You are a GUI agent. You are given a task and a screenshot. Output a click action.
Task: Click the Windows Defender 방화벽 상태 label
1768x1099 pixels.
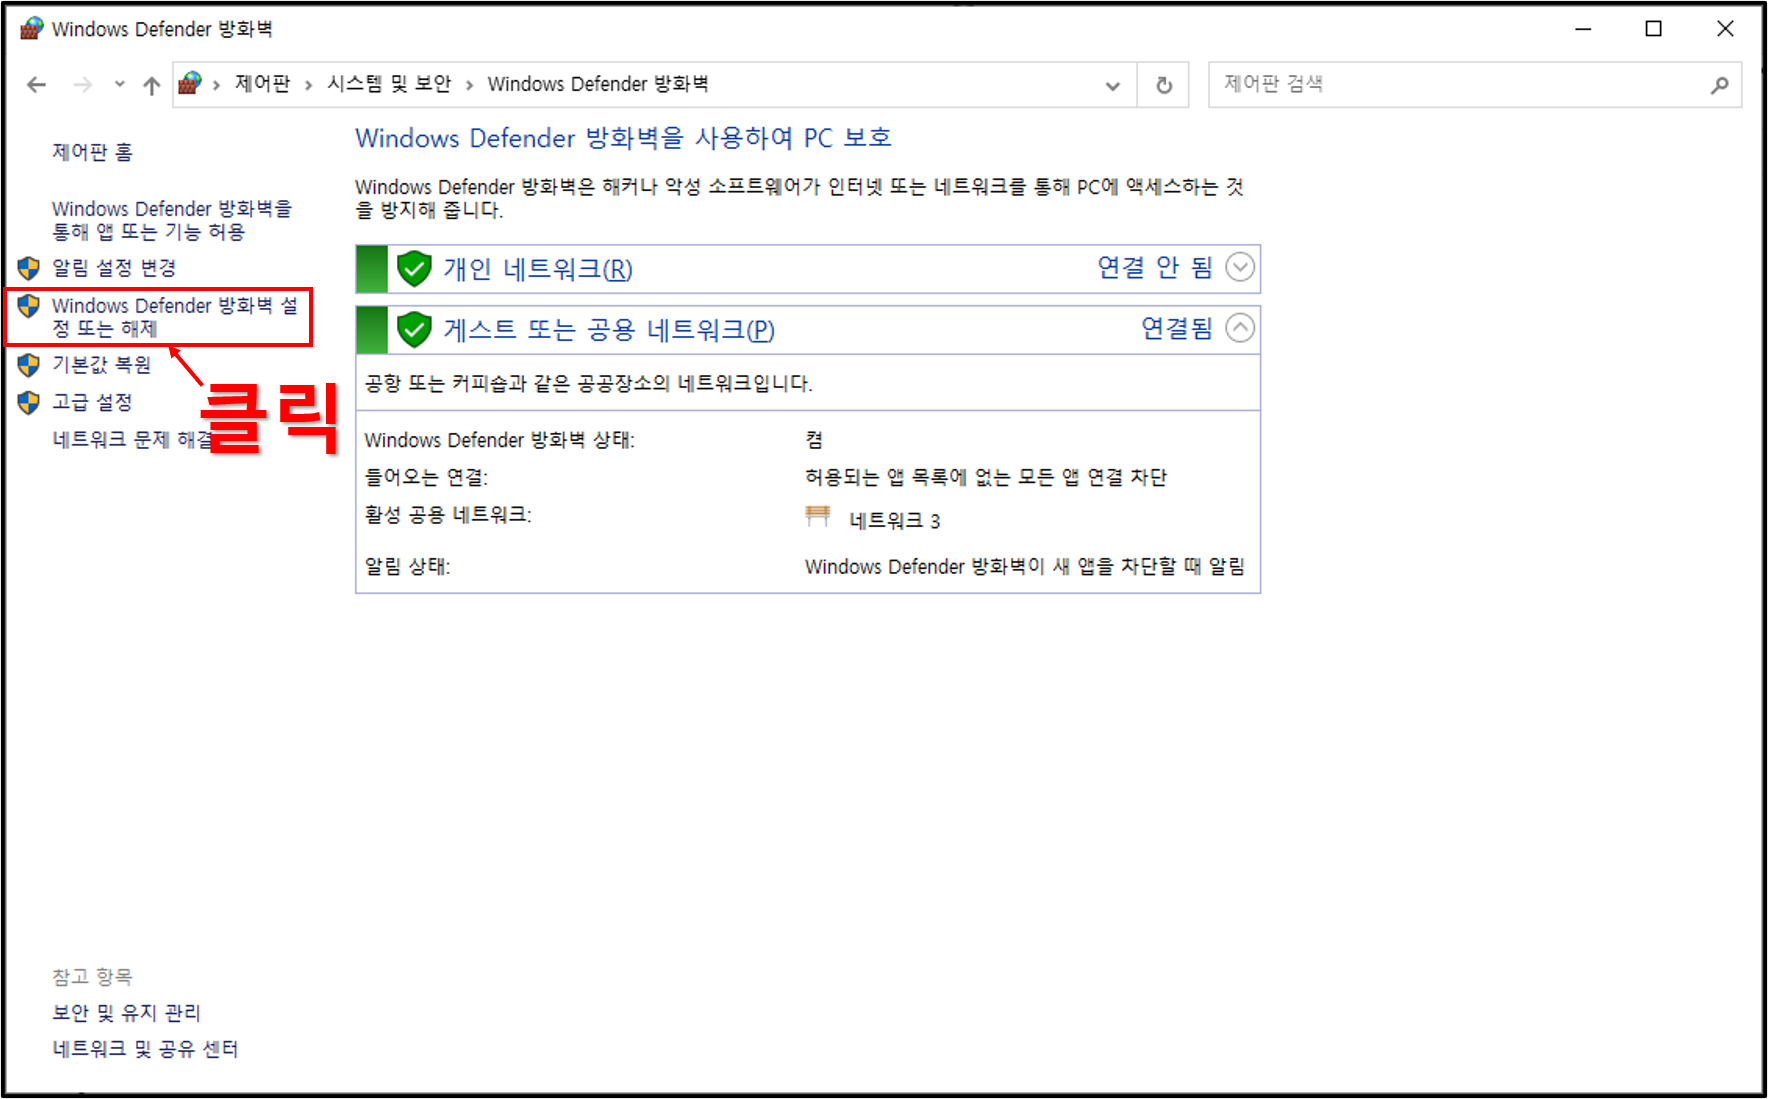500,440
